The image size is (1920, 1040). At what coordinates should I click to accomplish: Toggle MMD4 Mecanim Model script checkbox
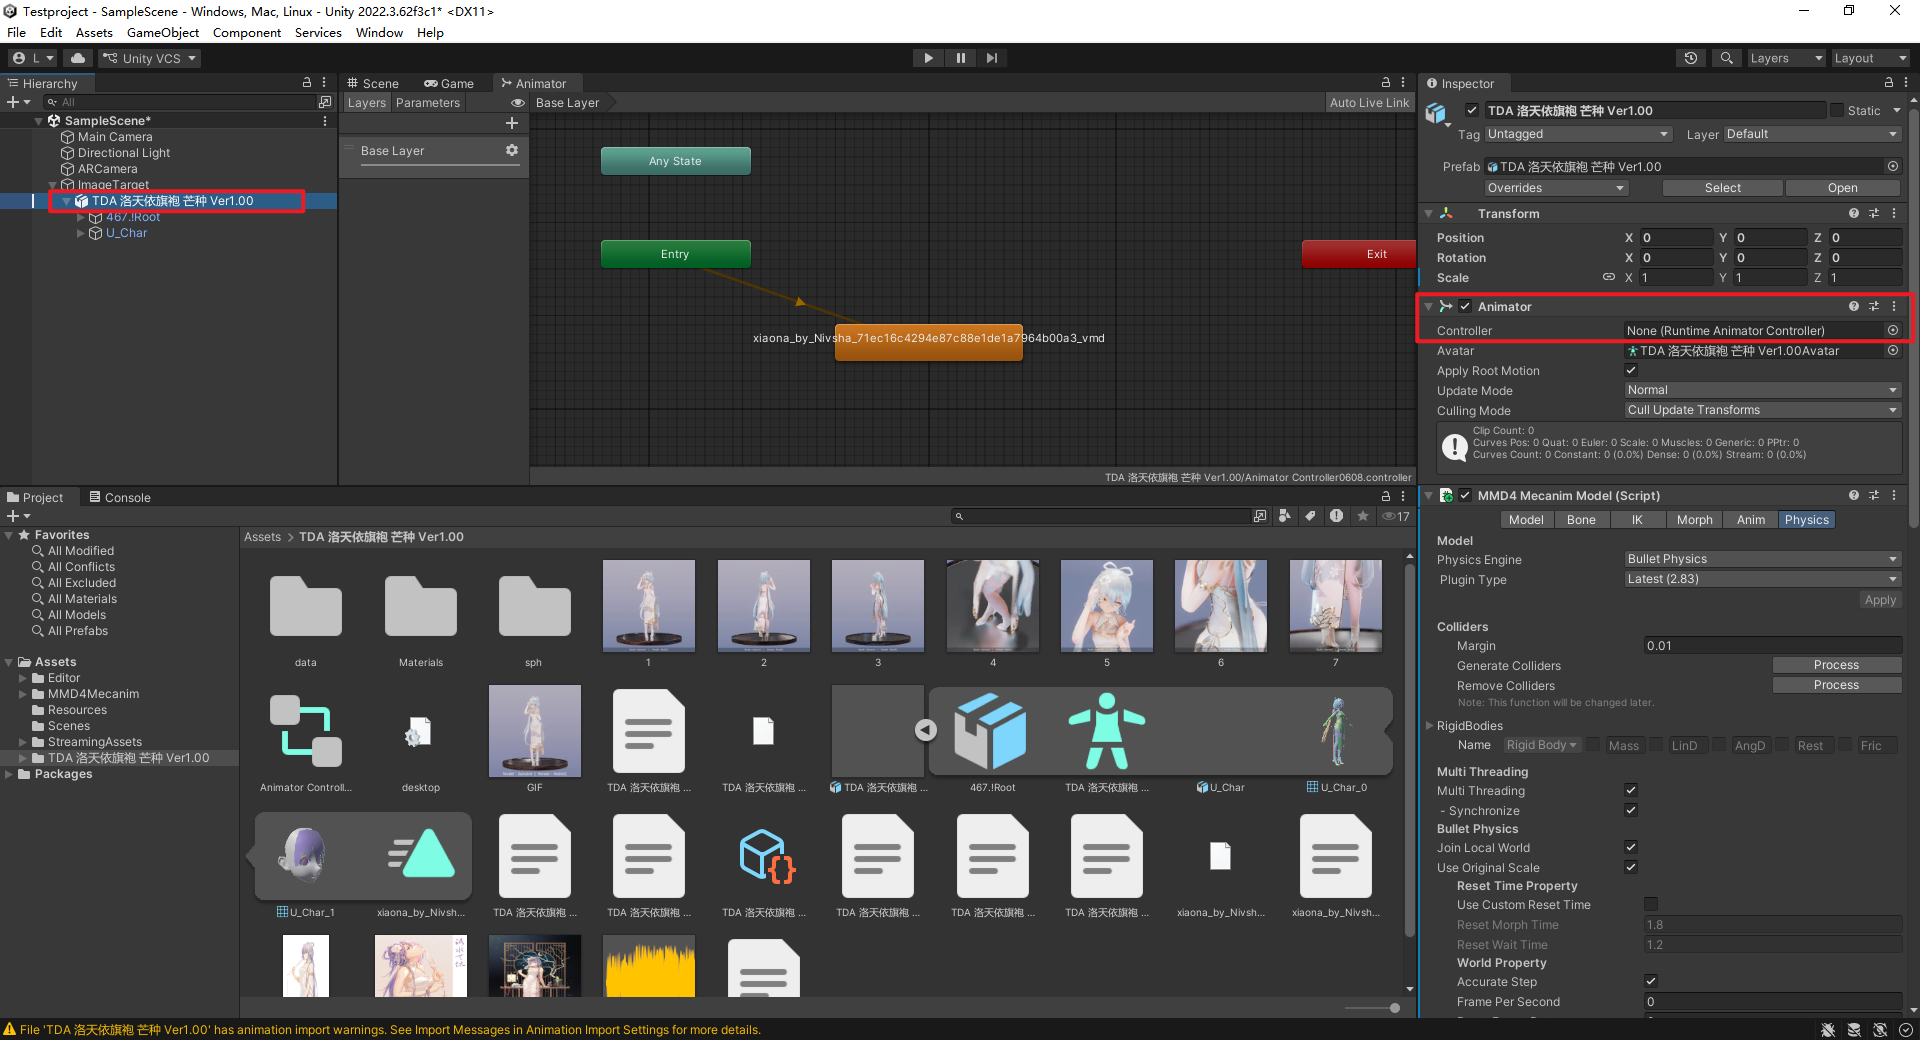pyautogui.click(x=1465, y=495)
